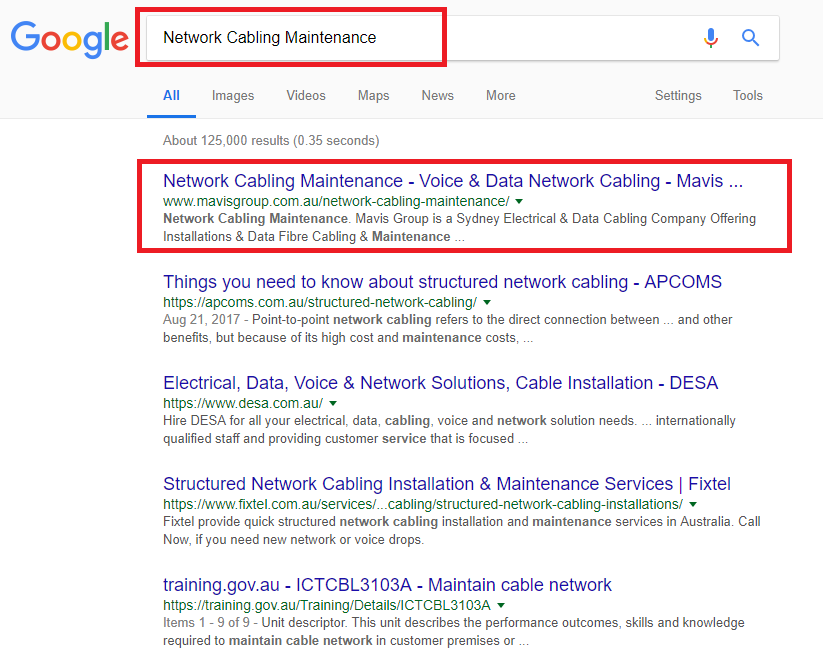Click the Google logo
Screen dimensions: 823x672
(69, 39)
